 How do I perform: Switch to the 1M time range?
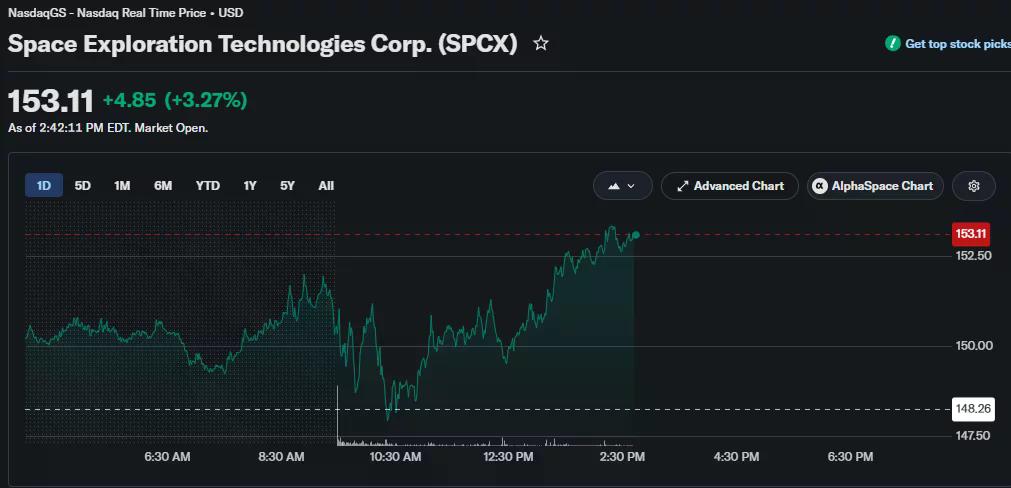click(x=122, y=186)
